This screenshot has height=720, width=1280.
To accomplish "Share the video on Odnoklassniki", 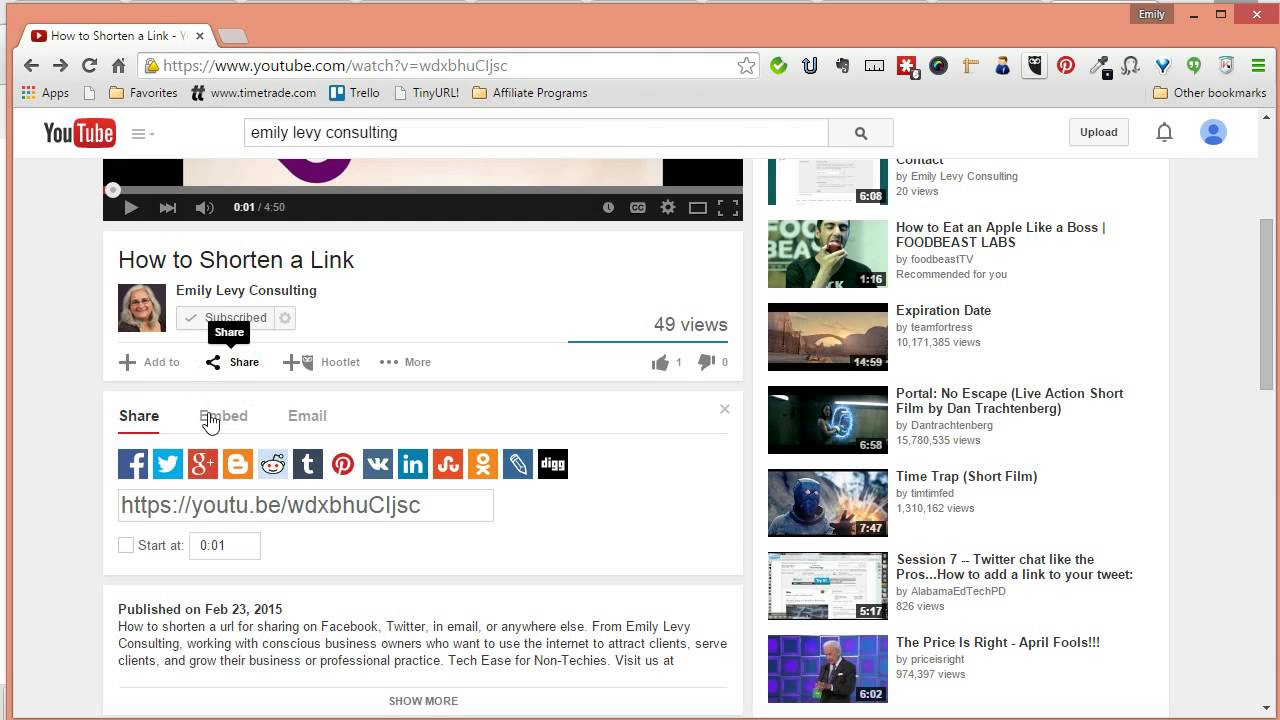I will click(483, 464).
